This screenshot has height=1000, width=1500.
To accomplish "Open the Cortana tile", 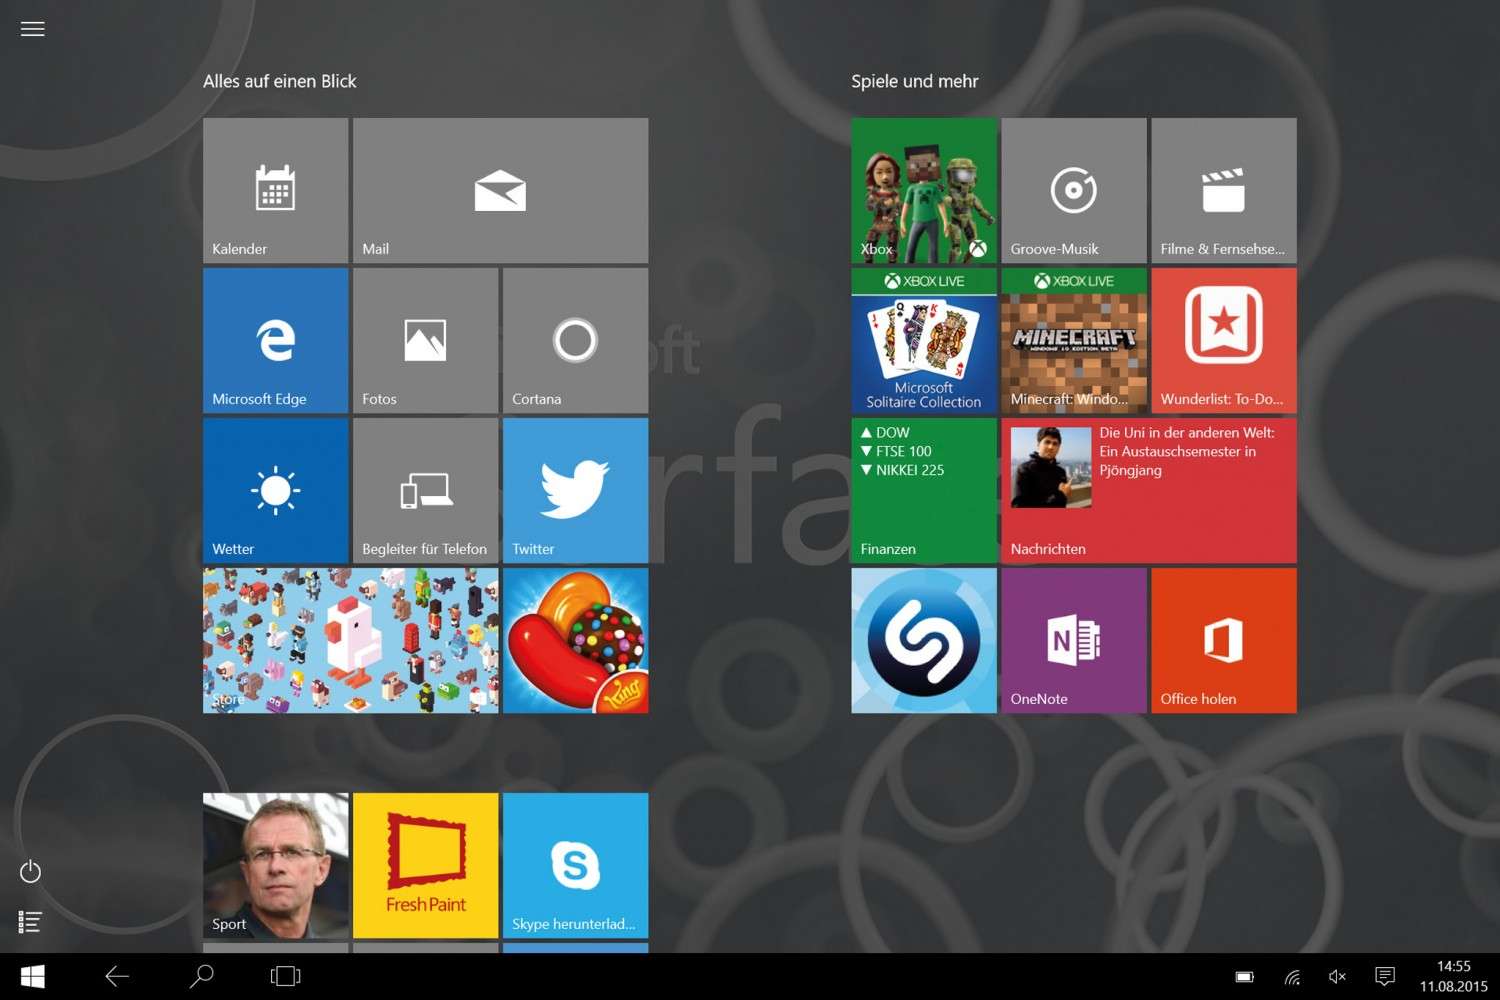I will point(575,340).
